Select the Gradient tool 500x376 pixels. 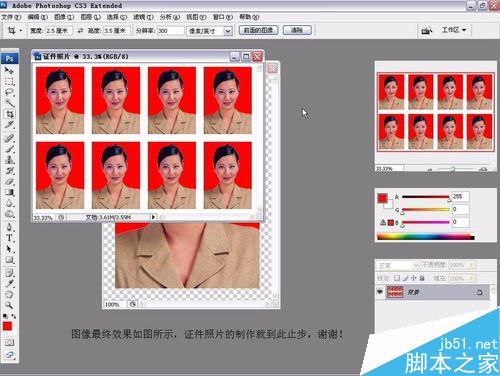[9, 192]
